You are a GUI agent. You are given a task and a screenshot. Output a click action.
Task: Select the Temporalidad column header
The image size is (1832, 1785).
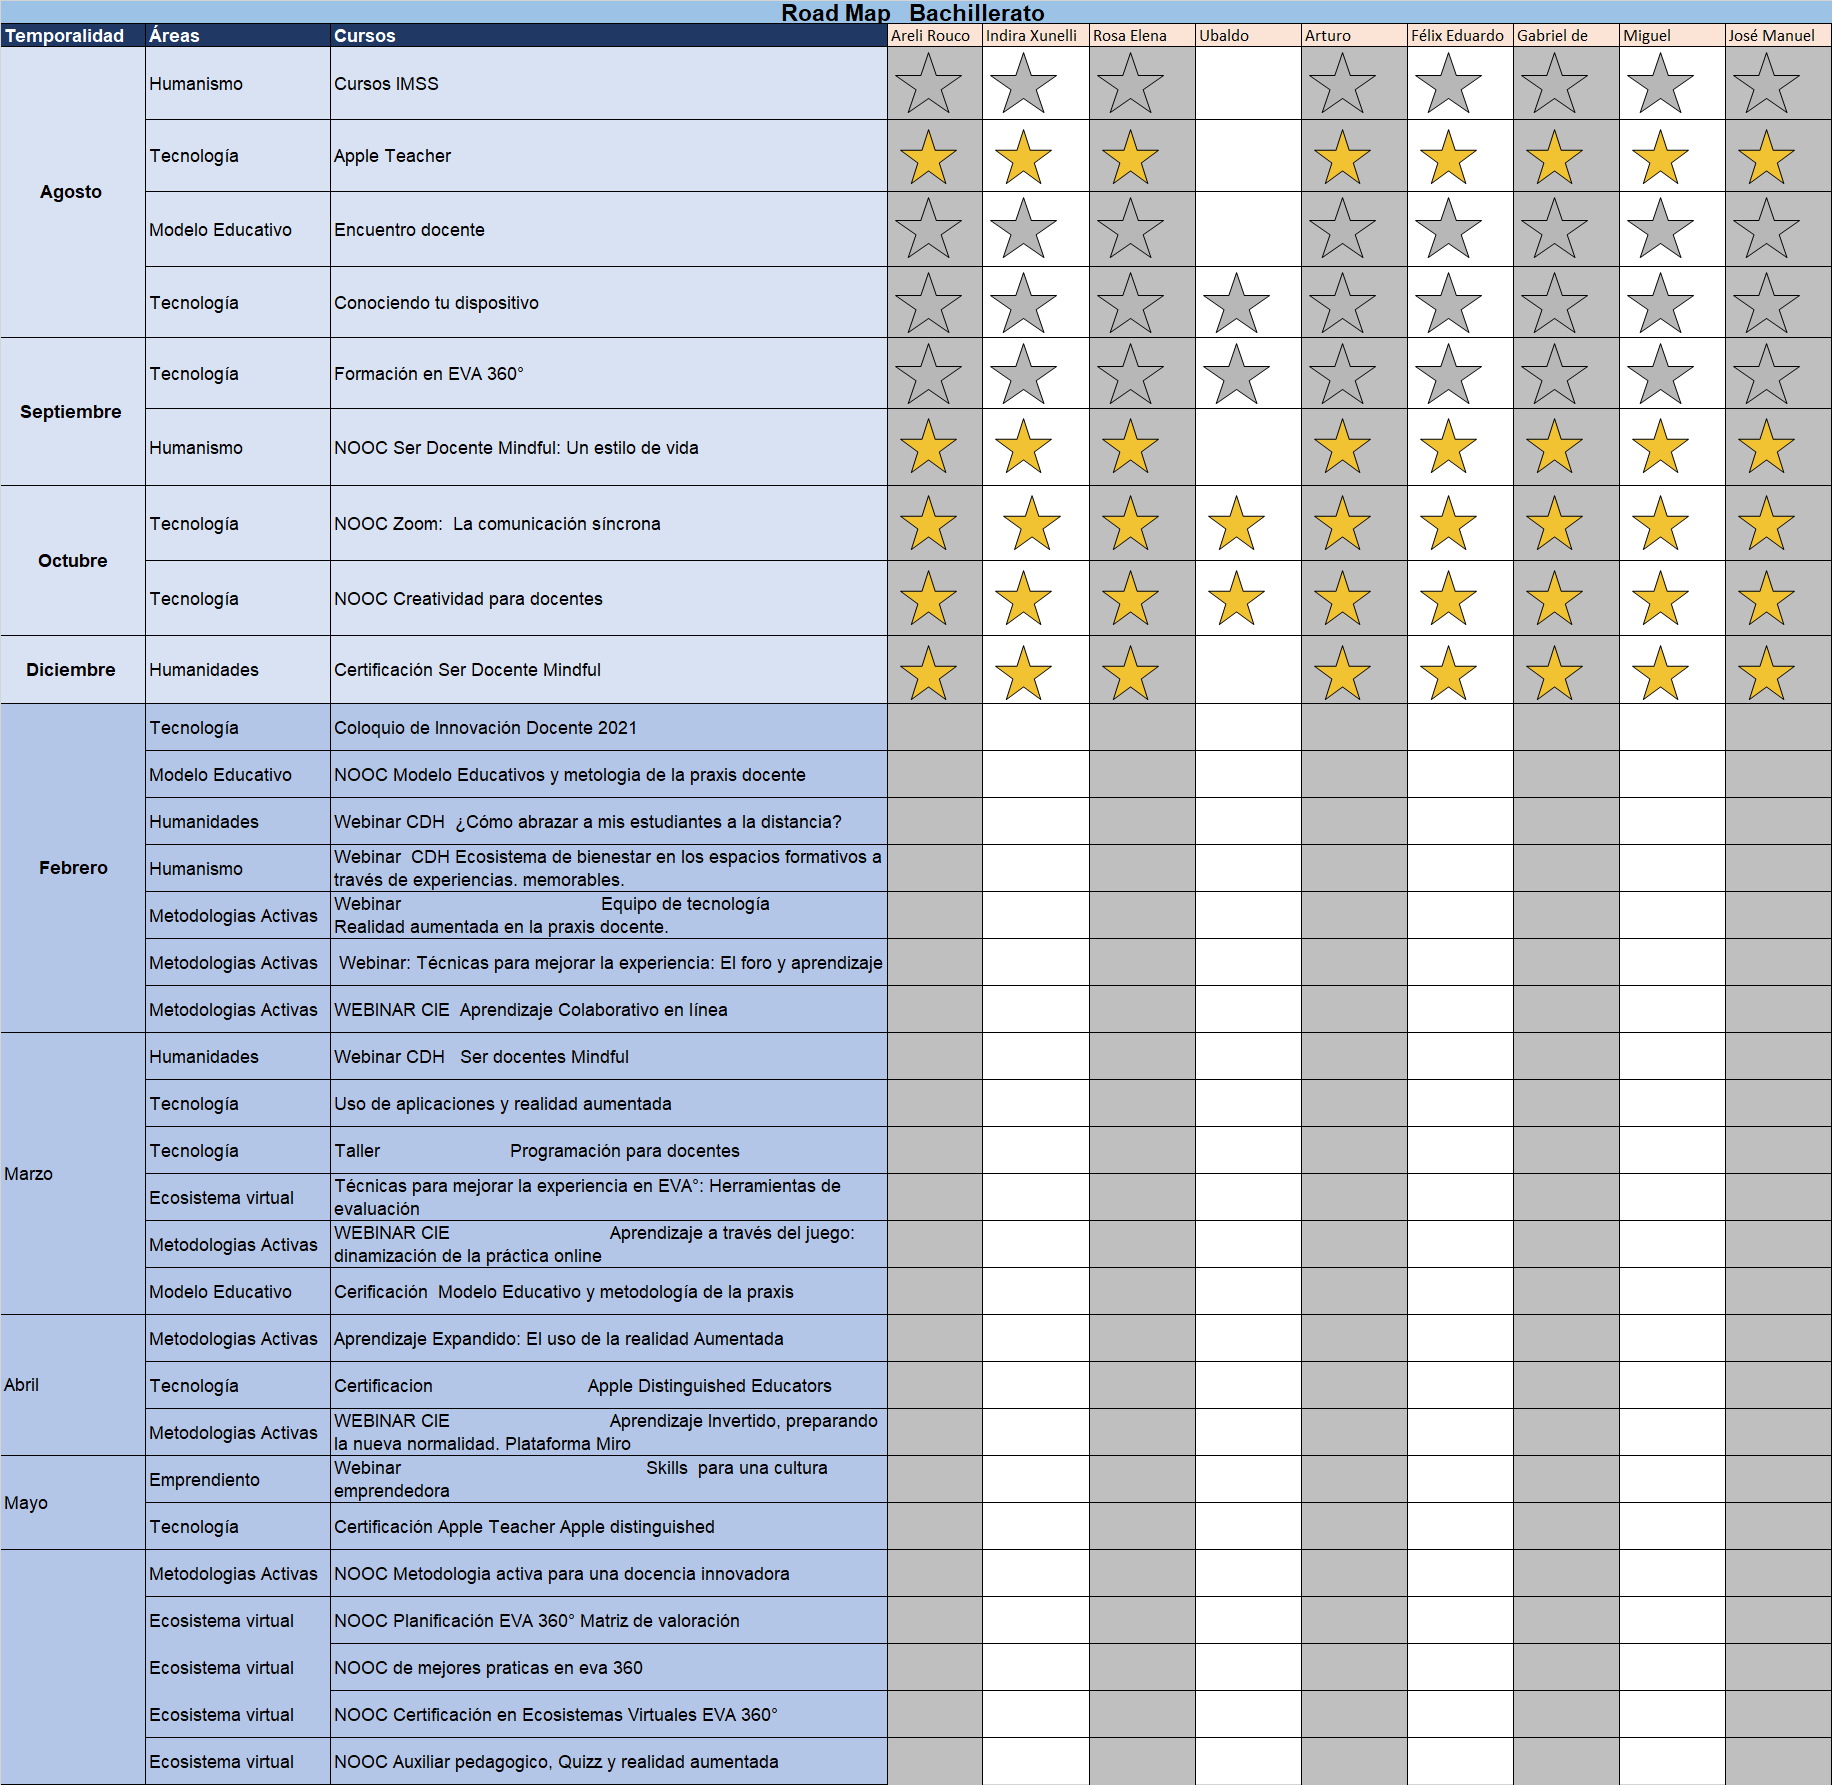(x=73, y=35)
